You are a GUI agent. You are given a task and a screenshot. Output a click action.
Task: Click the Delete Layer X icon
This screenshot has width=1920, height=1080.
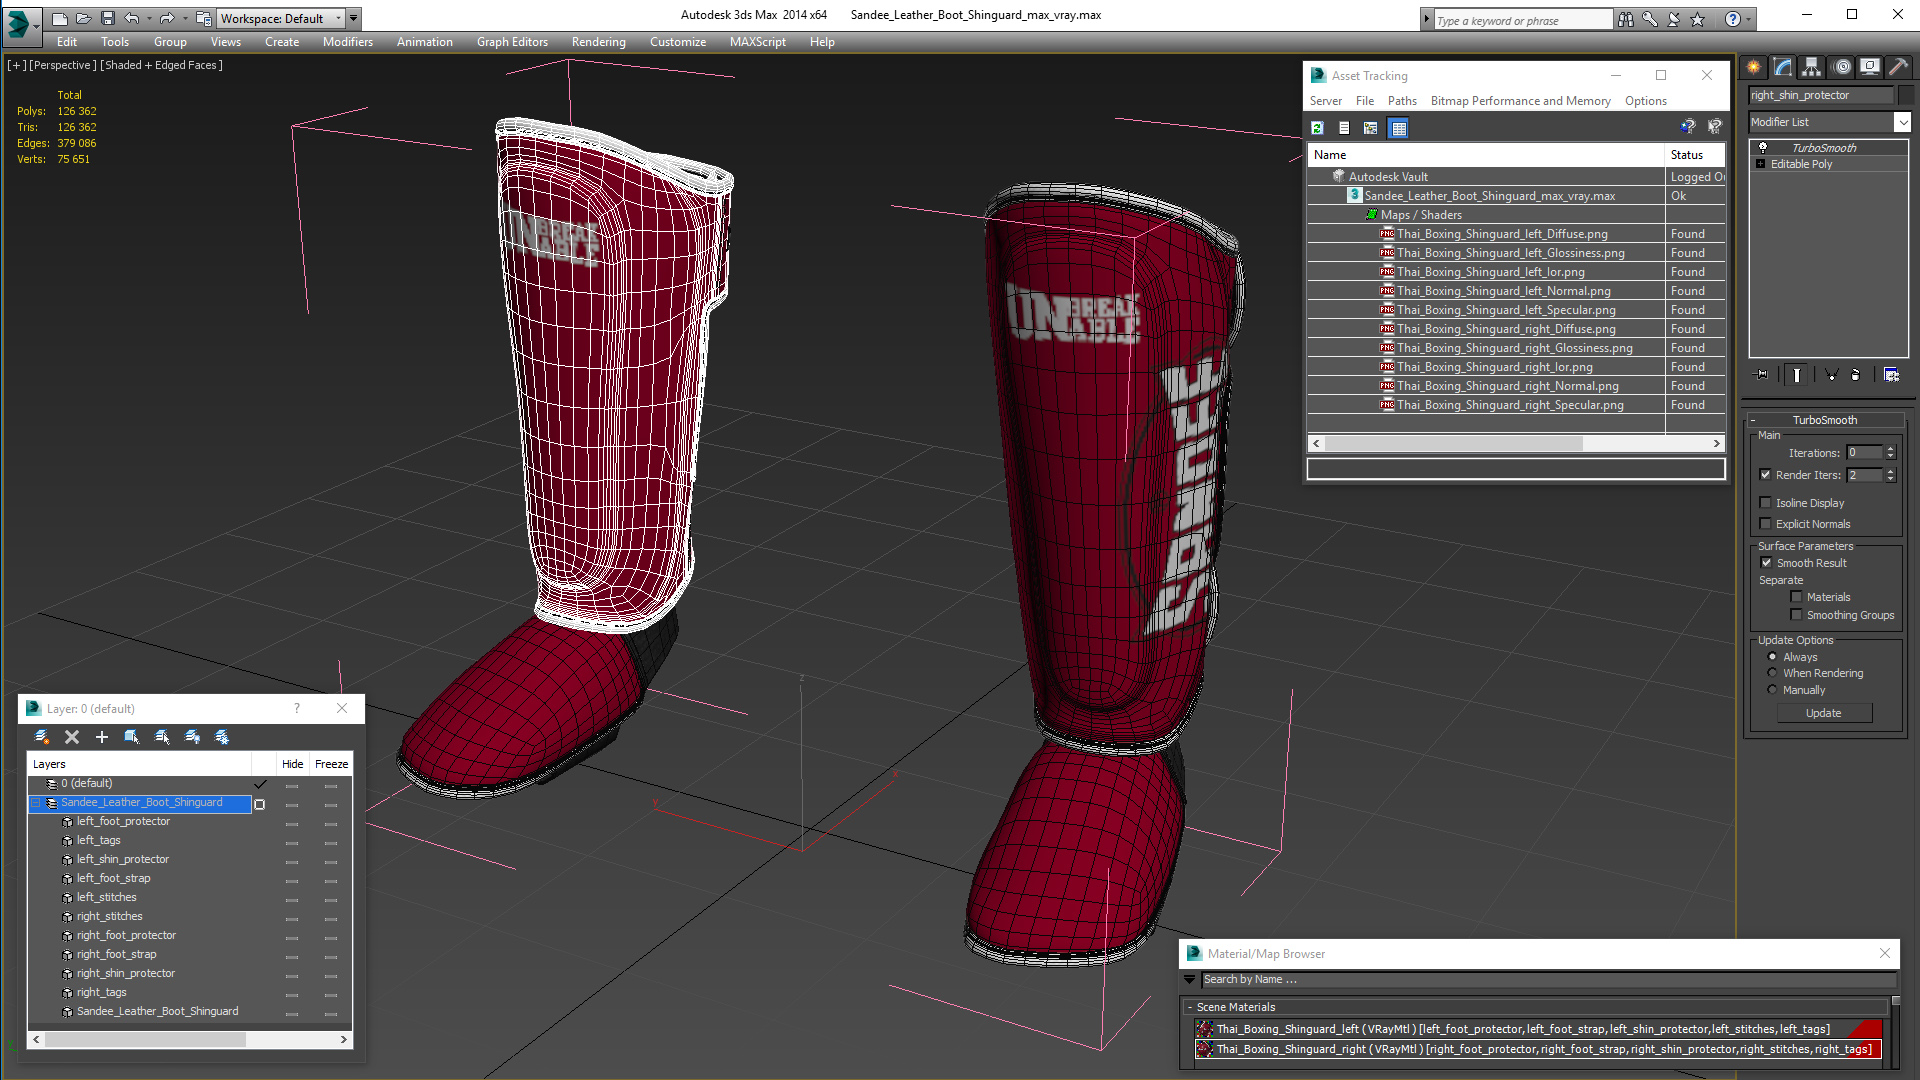point(72,737)
